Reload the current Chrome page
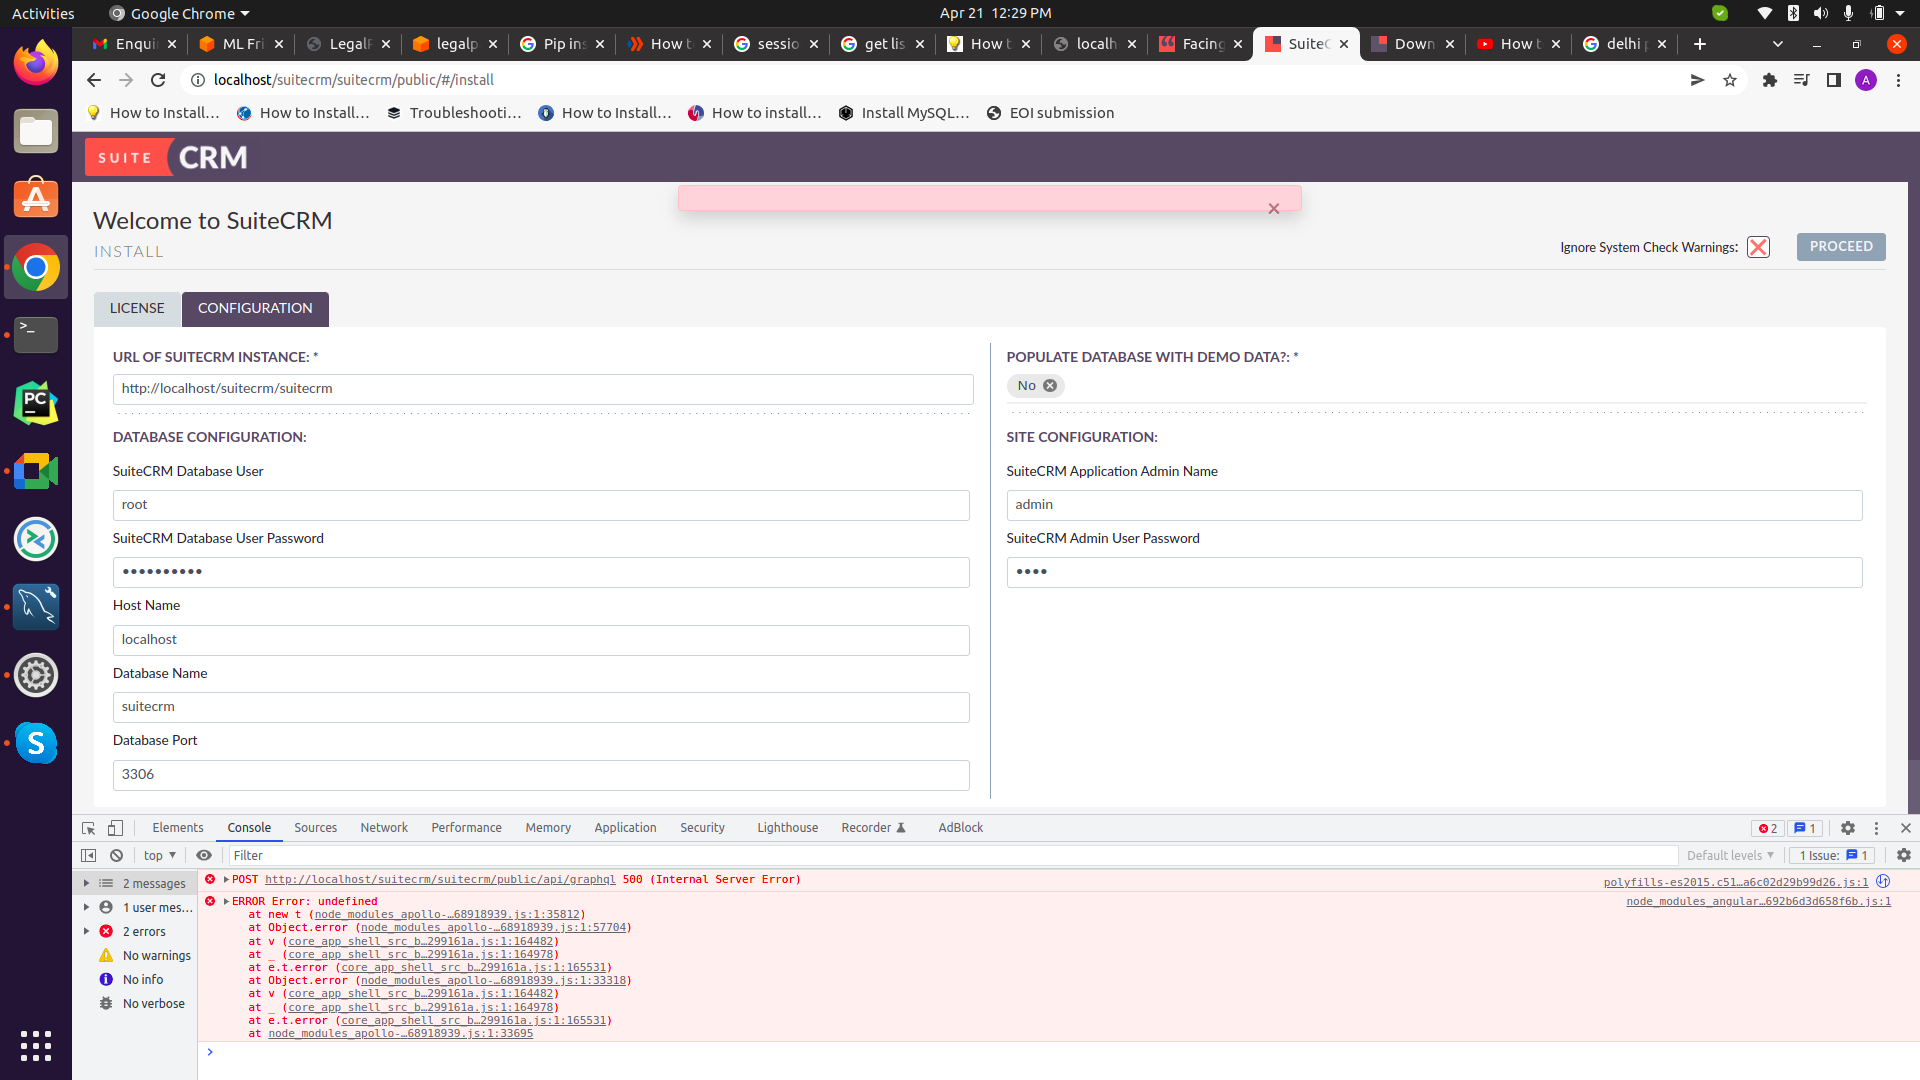Screen dimensions: 1920x1080 [158, 80]
